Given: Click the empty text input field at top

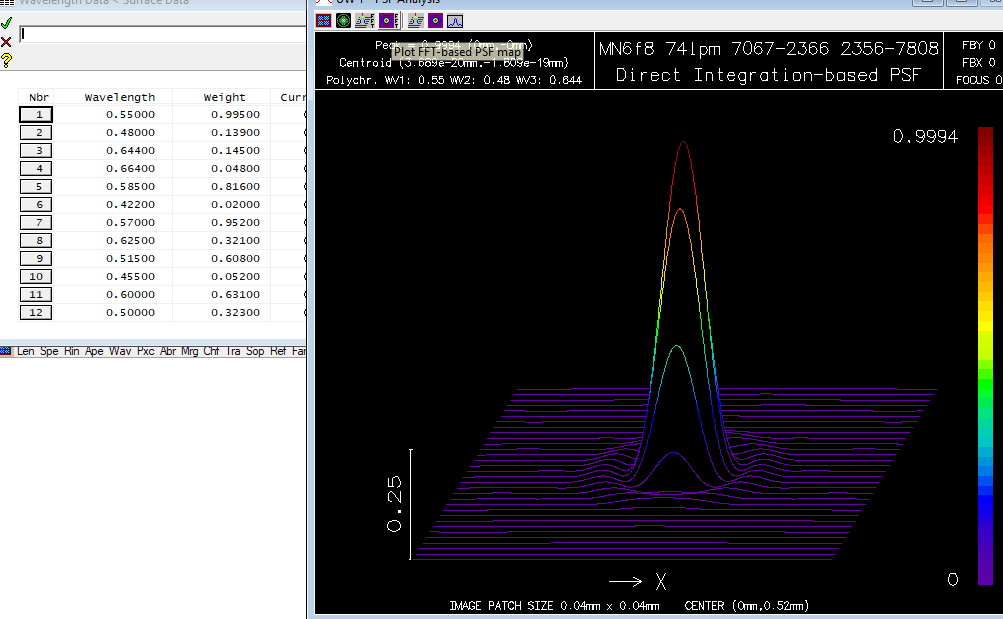Looking at the screenshot, I should [x=160, y=34].
